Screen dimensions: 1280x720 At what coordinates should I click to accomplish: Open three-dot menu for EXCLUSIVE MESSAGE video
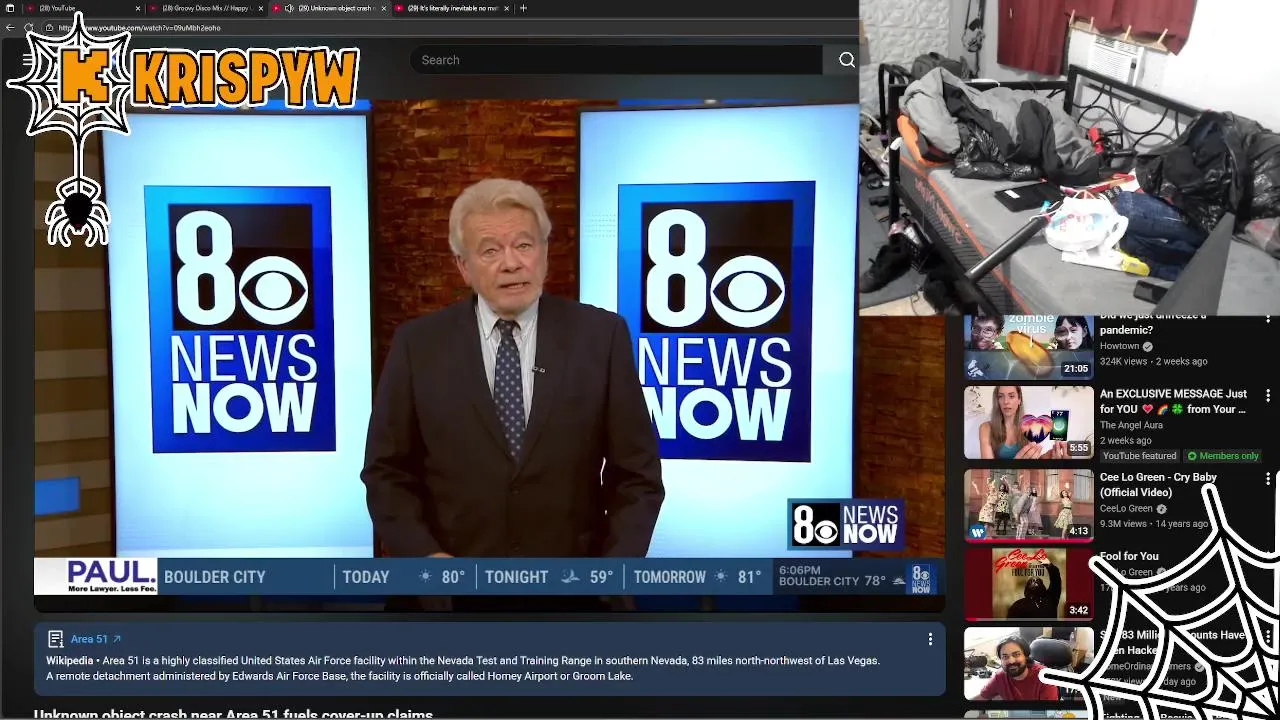(1268, 396)
